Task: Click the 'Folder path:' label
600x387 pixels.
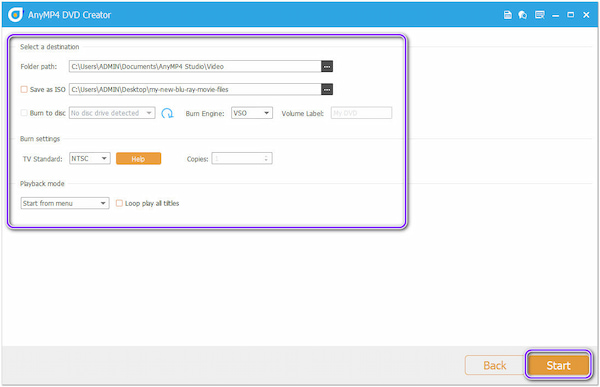Action: point(39,66)
